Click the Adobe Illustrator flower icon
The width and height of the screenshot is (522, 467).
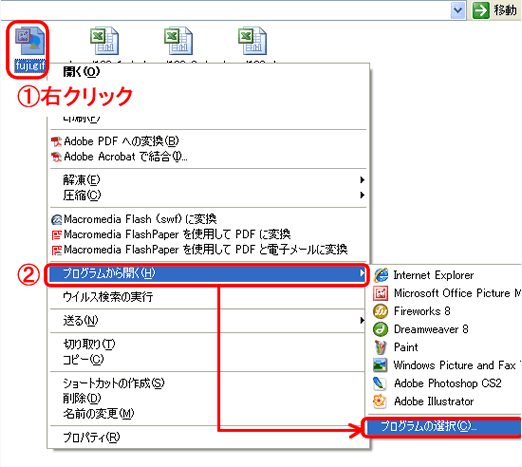pos(381,401)
